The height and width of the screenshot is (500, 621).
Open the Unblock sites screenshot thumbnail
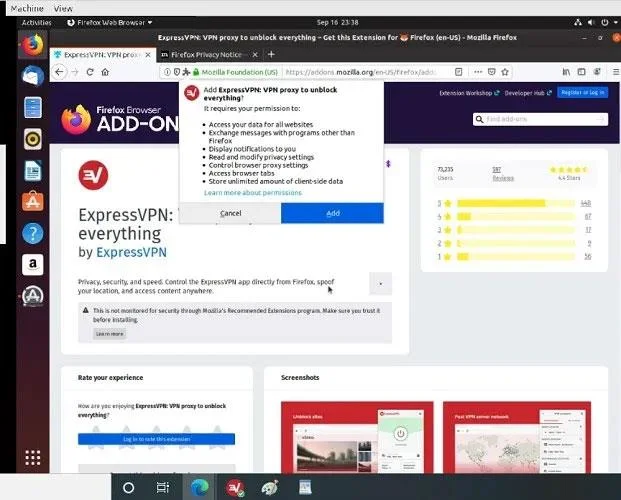point(357,437)
